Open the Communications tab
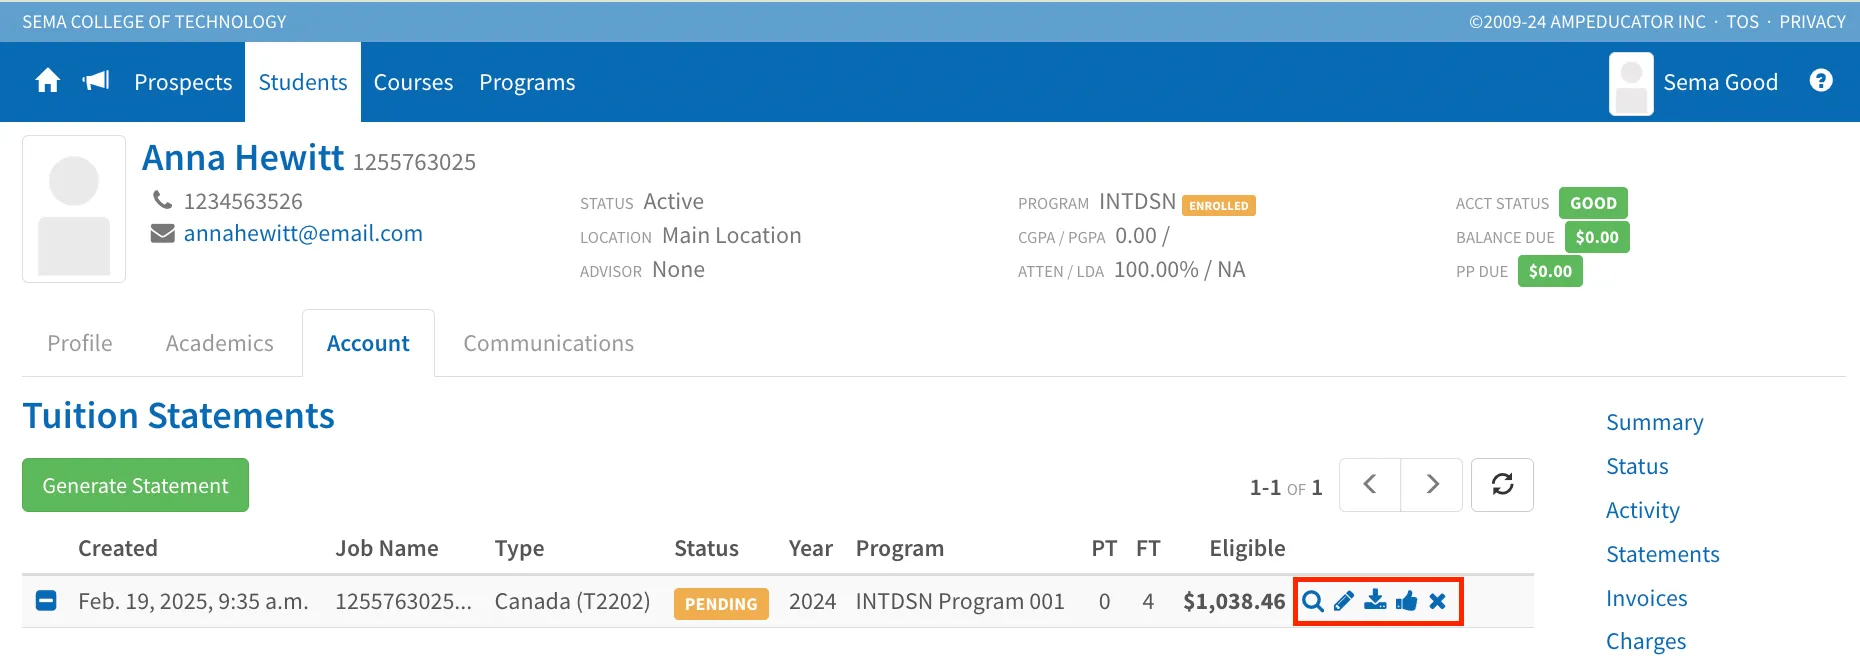The width and height of the screenshot is (1860, 662). coord(549,343)
